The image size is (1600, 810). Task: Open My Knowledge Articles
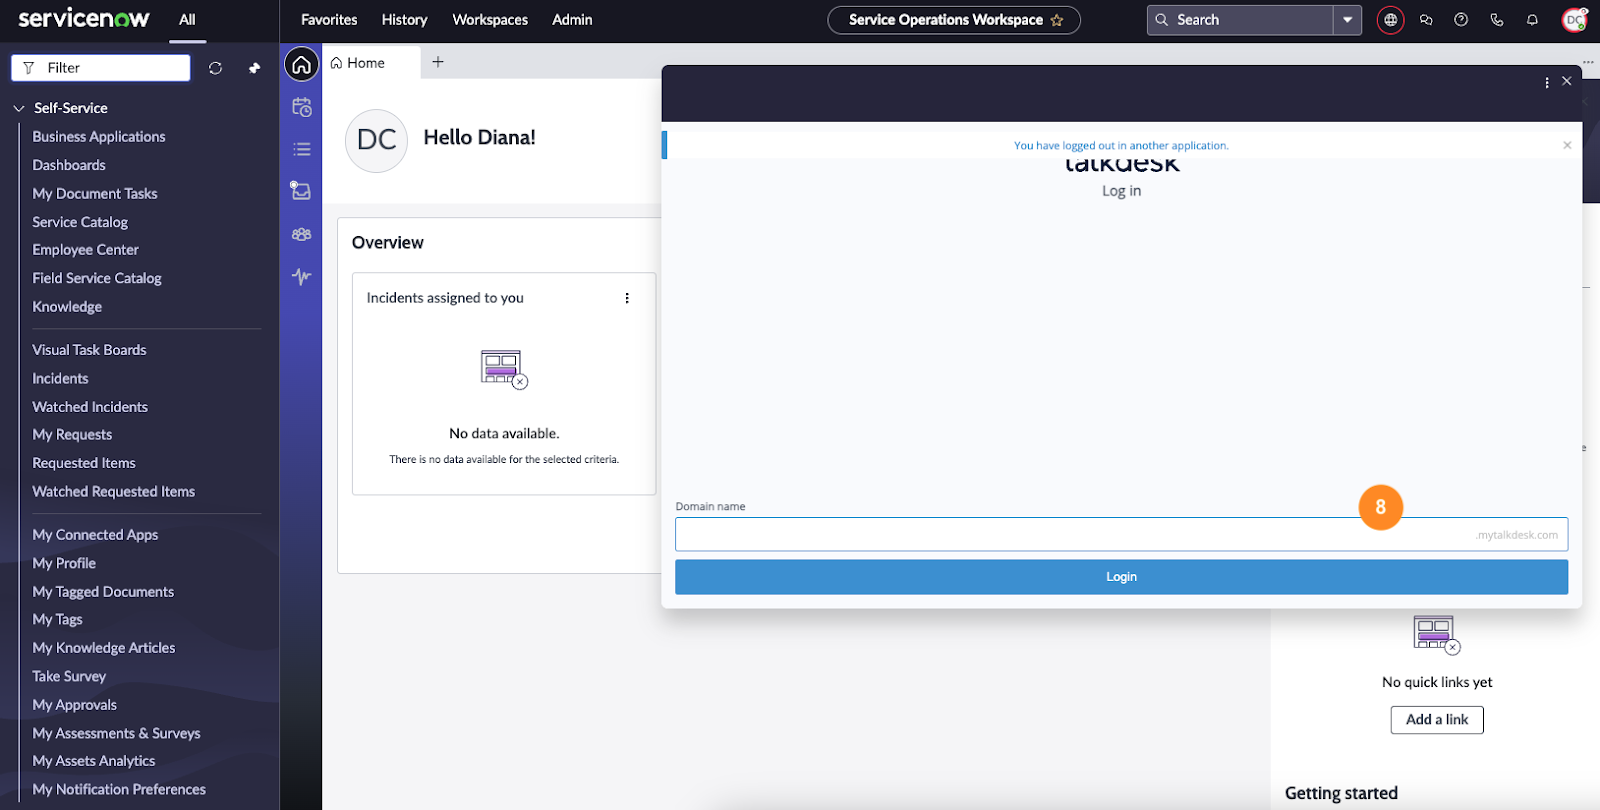(103, 648)
